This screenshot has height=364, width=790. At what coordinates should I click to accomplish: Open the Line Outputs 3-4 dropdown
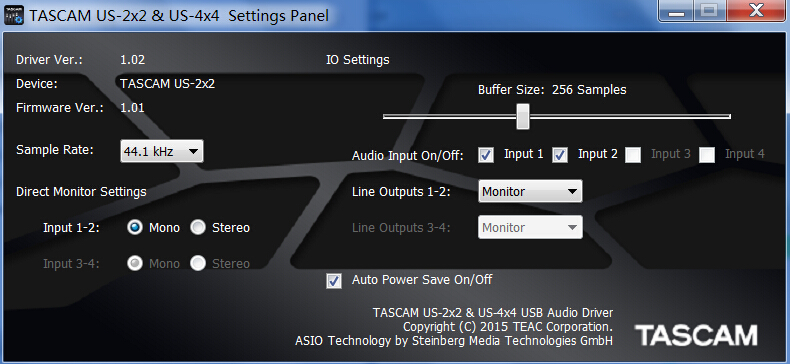point(530,227)
